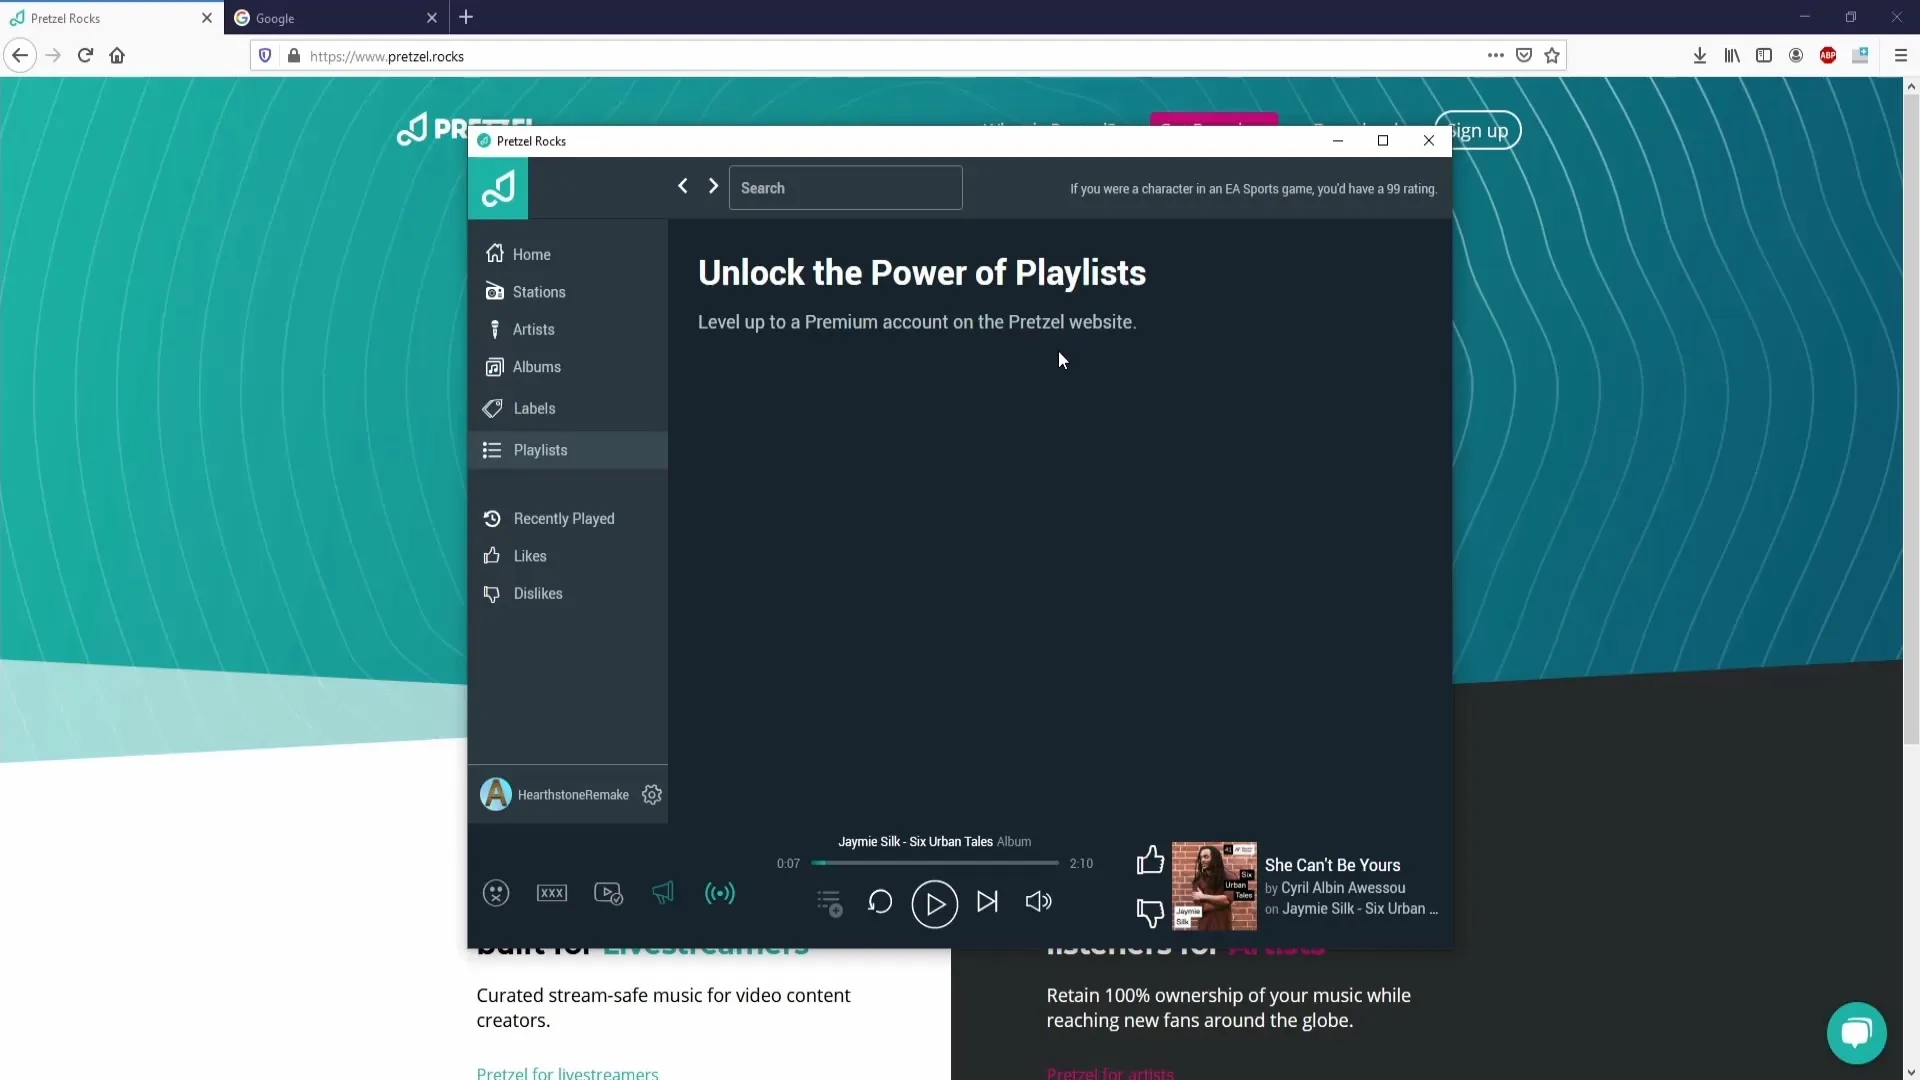Click Jaymie Silk - Six Urban Tales above progress bar
This screenshot has height=1080, width=1920.
coord(915,842)
